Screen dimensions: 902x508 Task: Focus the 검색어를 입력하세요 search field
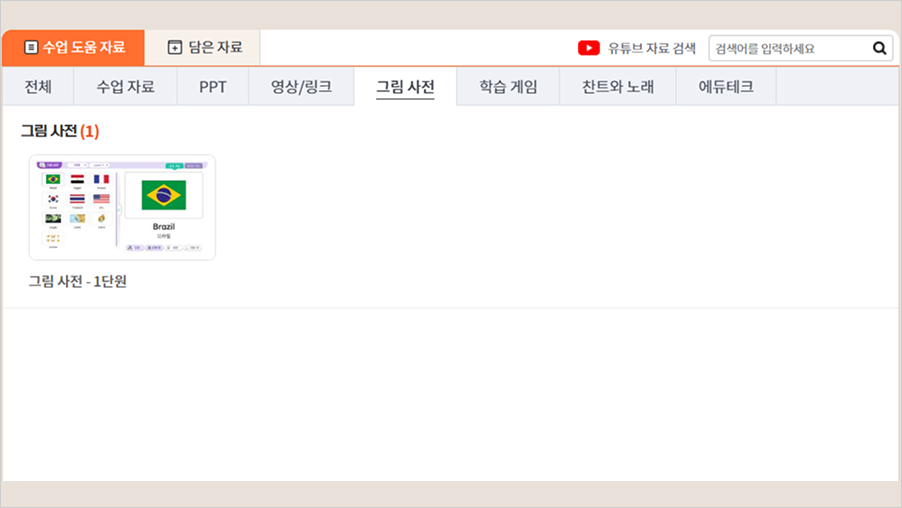(788, 48)
